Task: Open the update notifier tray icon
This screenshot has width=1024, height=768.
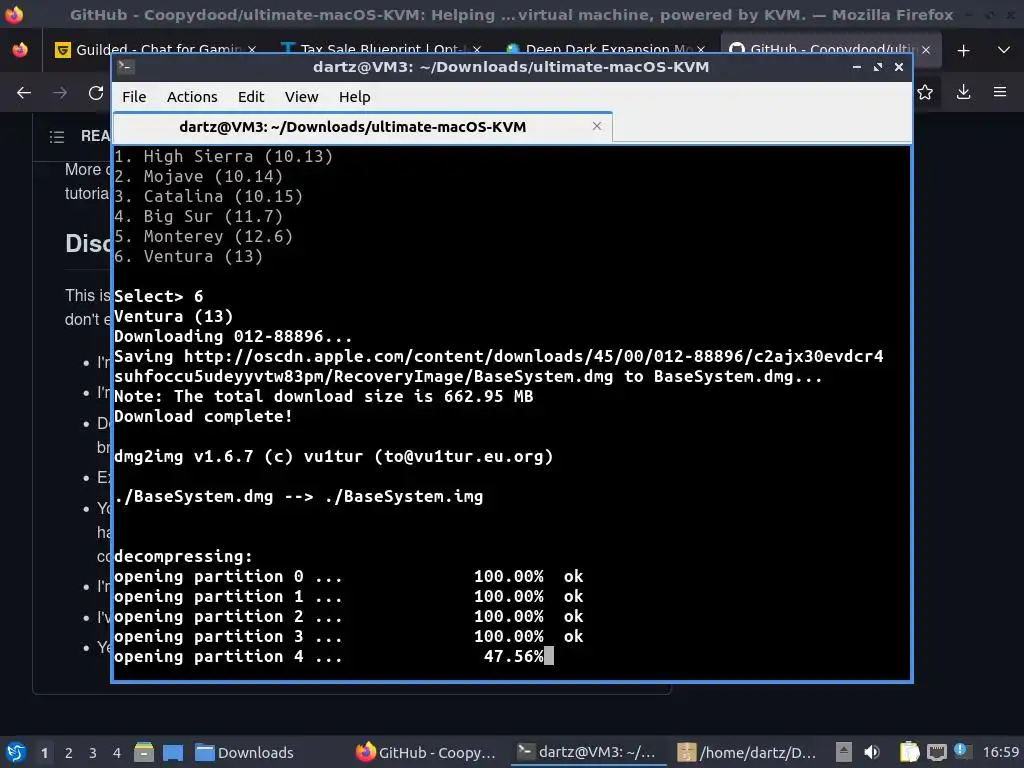Action: tap(961, 751)
